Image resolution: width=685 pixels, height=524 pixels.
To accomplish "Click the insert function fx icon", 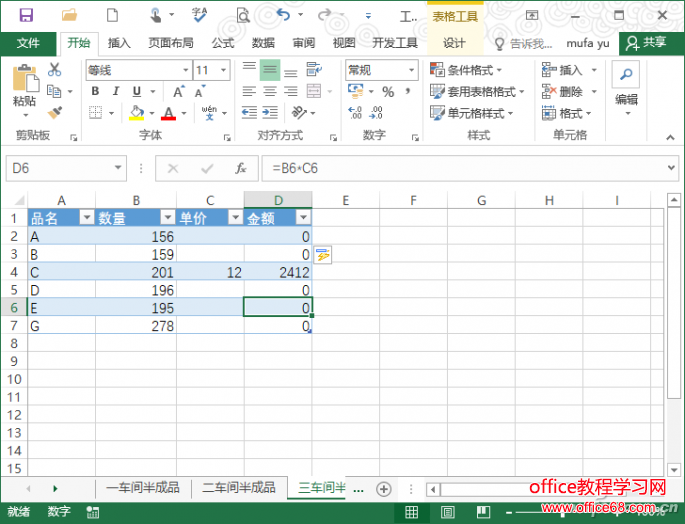I will coord(240,168).
